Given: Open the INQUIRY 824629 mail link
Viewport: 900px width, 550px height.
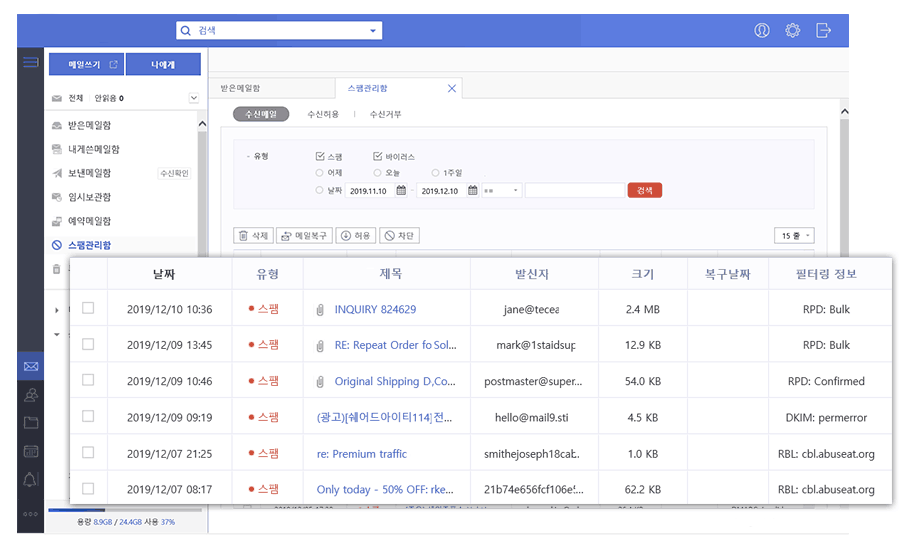Looking at the screenshot, I should click(x=375, y=309).
